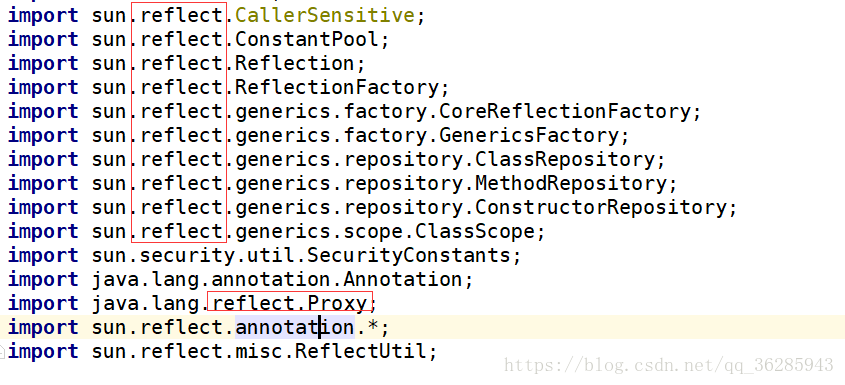The image size is (845, 385).
Task: Click ReflectUtil class name
Action: point(361,351)
